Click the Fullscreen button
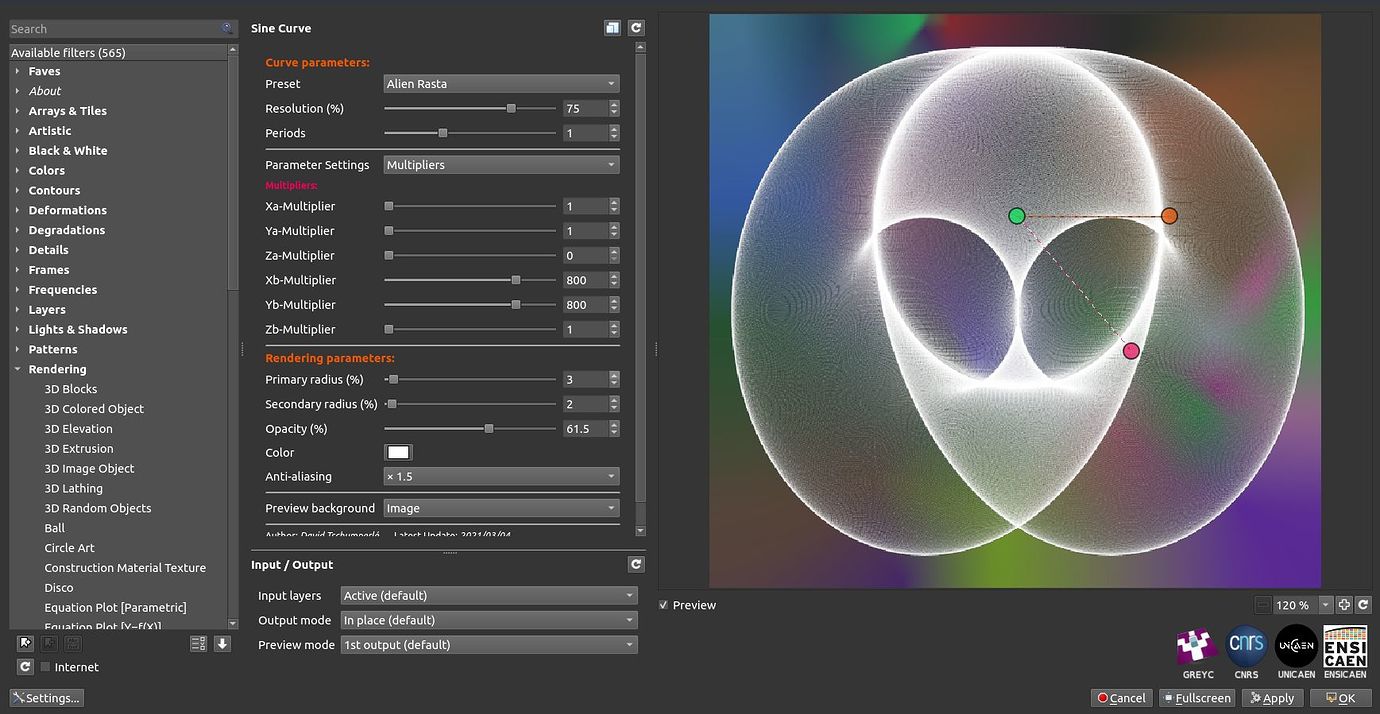The image size is (1380, 714). 1196,697
